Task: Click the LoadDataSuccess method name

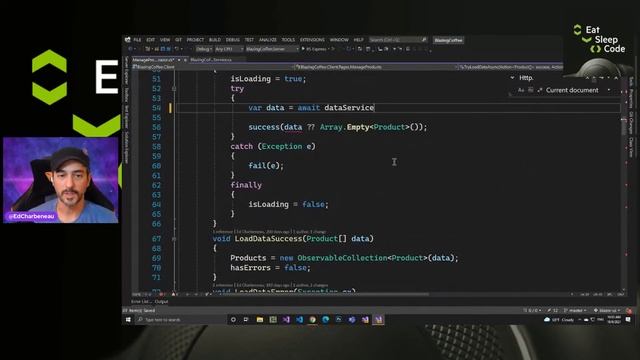Action: (268, 239)
